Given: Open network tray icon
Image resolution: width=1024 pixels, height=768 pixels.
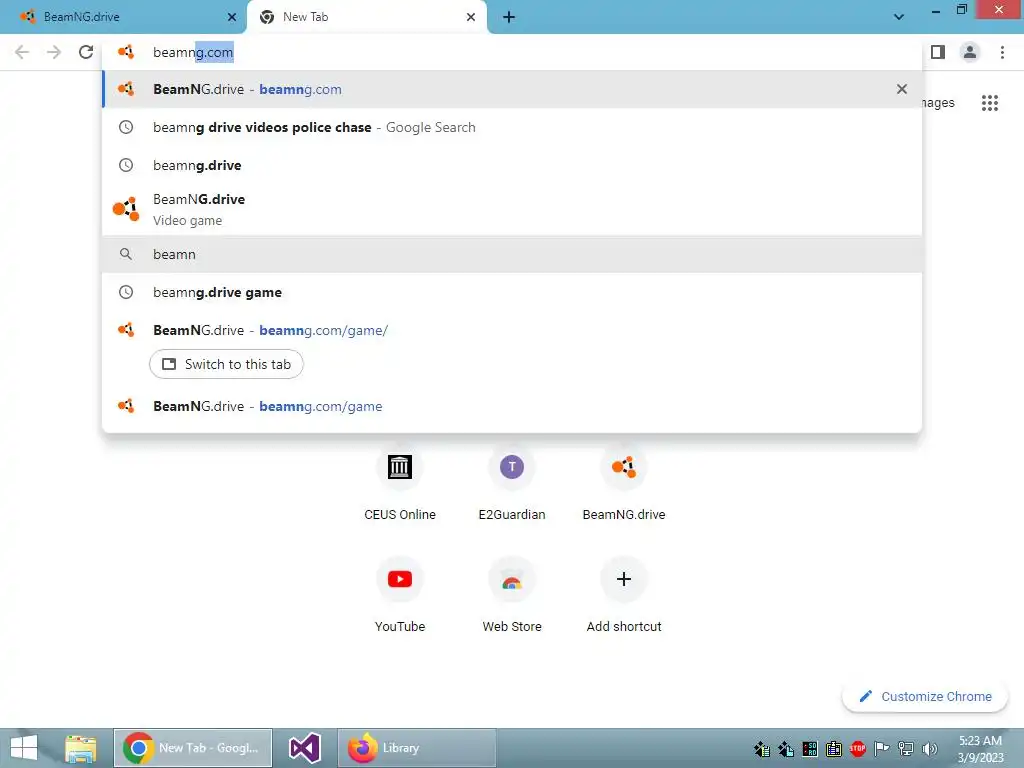Looking at the screenshot, I should click(x=906, y=748).
